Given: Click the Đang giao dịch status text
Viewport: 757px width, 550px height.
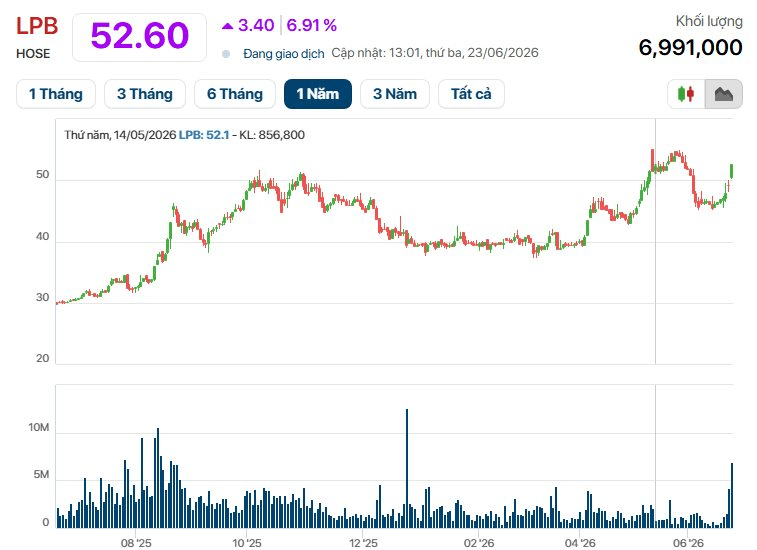Looking at the screenshot, I should [283, 54].
